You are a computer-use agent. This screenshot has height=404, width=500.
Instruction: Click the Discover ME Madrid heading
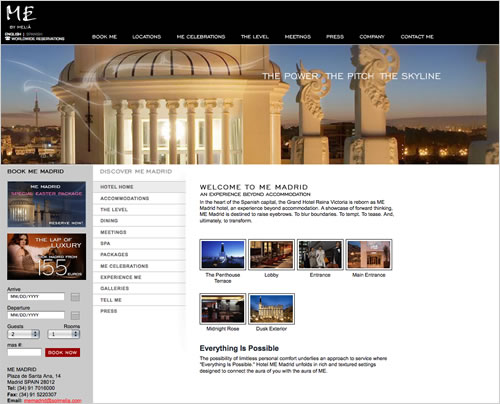tap(136, 171)
